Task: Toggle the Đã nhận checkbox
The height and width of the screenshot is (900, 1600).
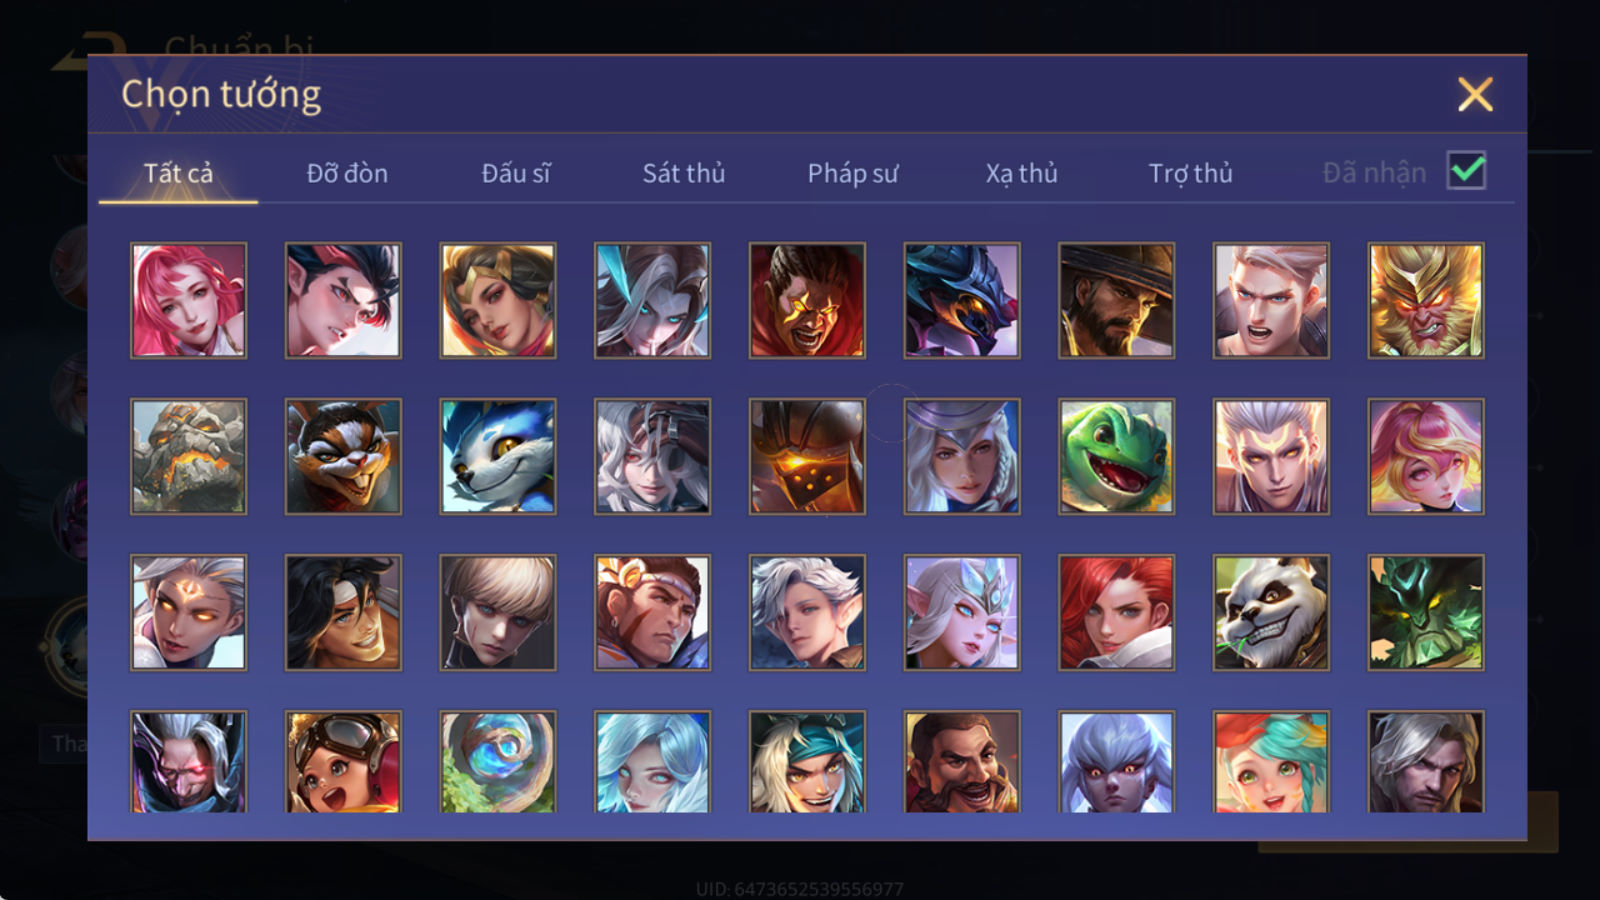Action: (x=1467, y=171)
